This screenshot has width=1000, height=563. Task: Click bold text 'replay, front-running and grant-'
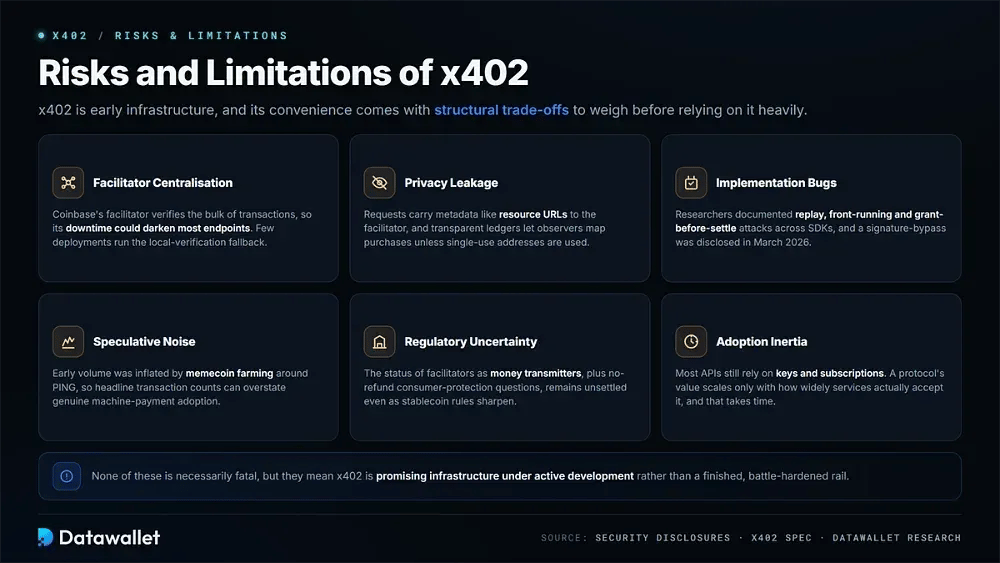(x=869, y=214)
